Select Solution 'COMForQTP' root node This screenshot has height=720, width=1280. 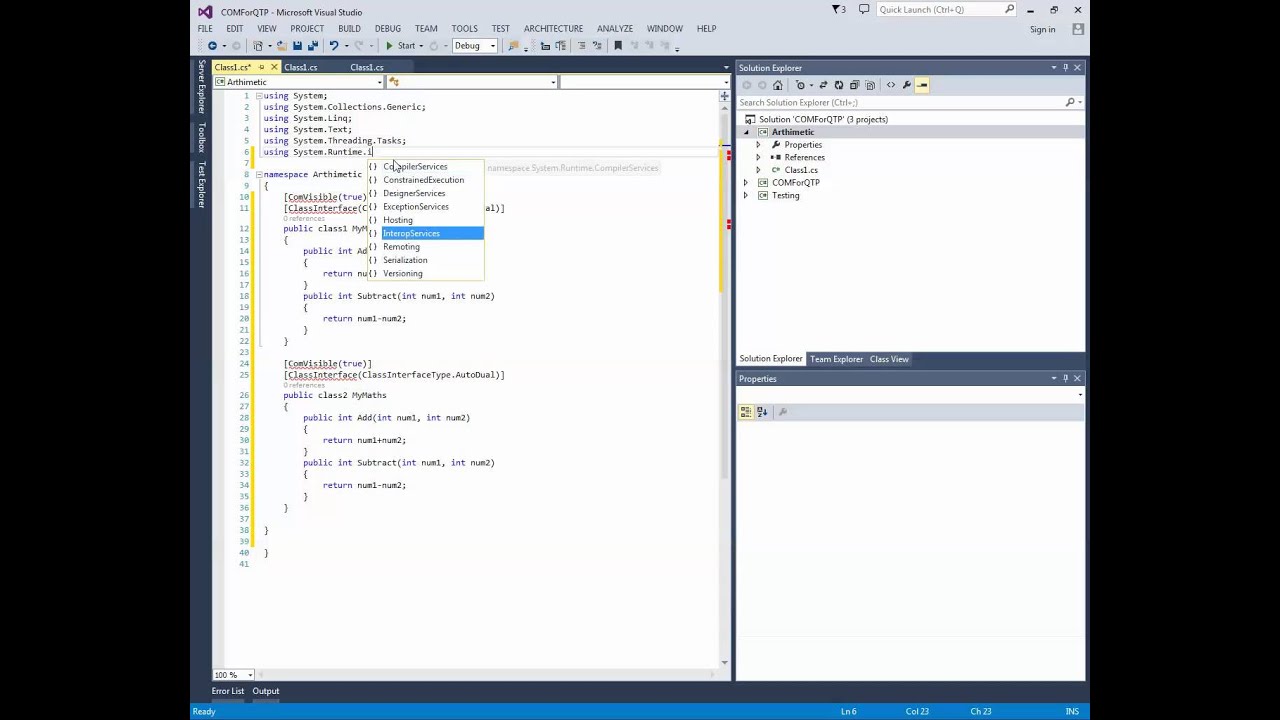(823, 119)
